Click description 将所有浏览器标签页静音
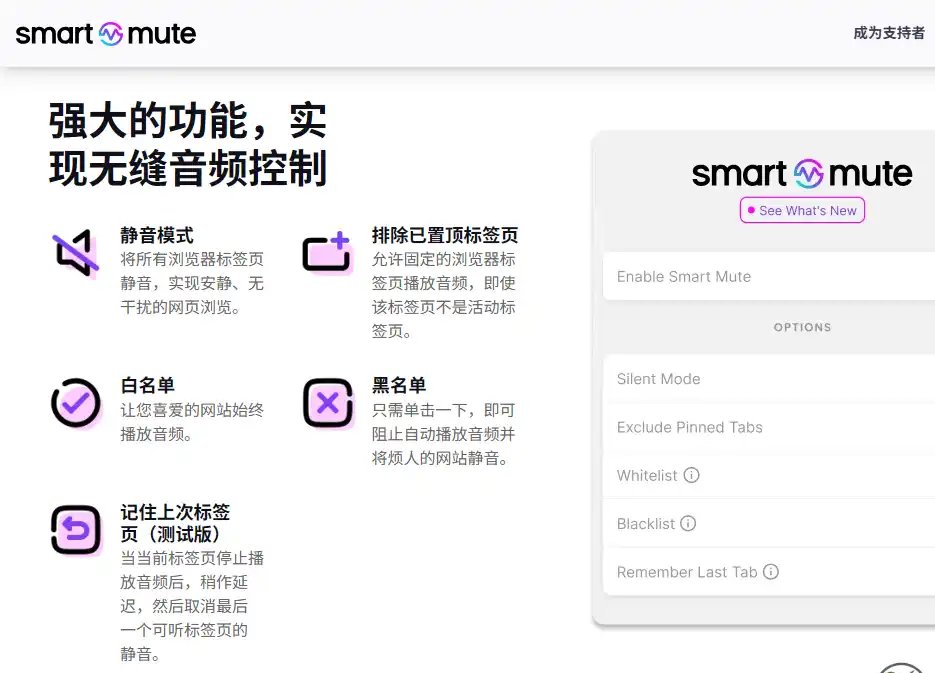 click(x=191, y=283)
